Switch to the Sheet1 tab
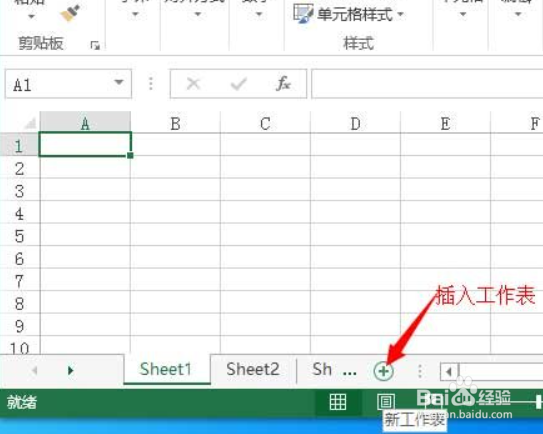 pos(166,369)
